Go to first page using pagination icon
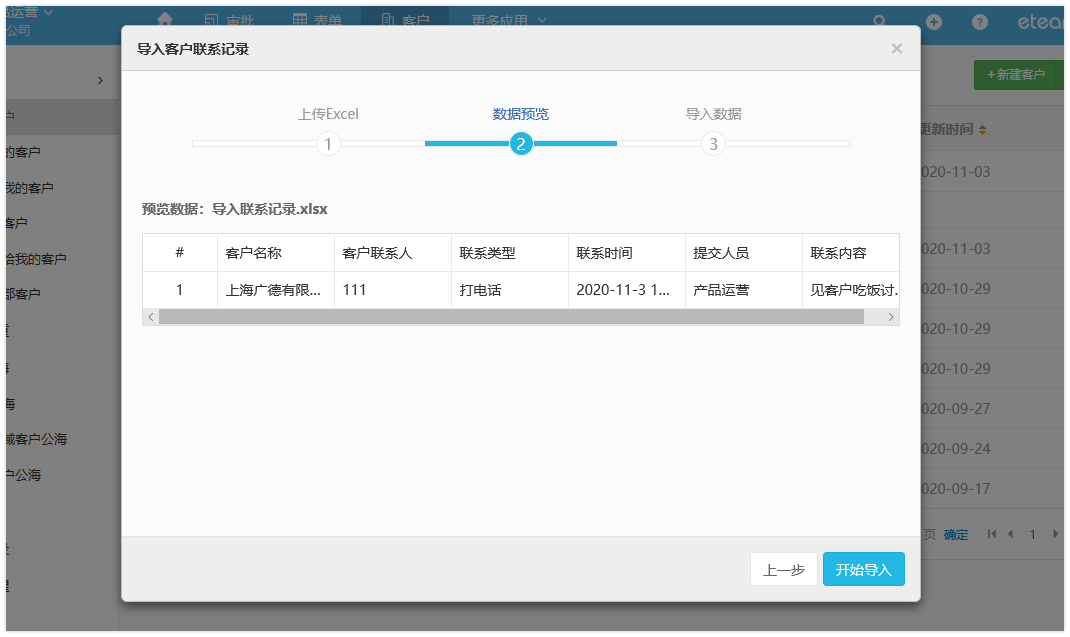Viewport: 1070px width, 637px height. 992,534
